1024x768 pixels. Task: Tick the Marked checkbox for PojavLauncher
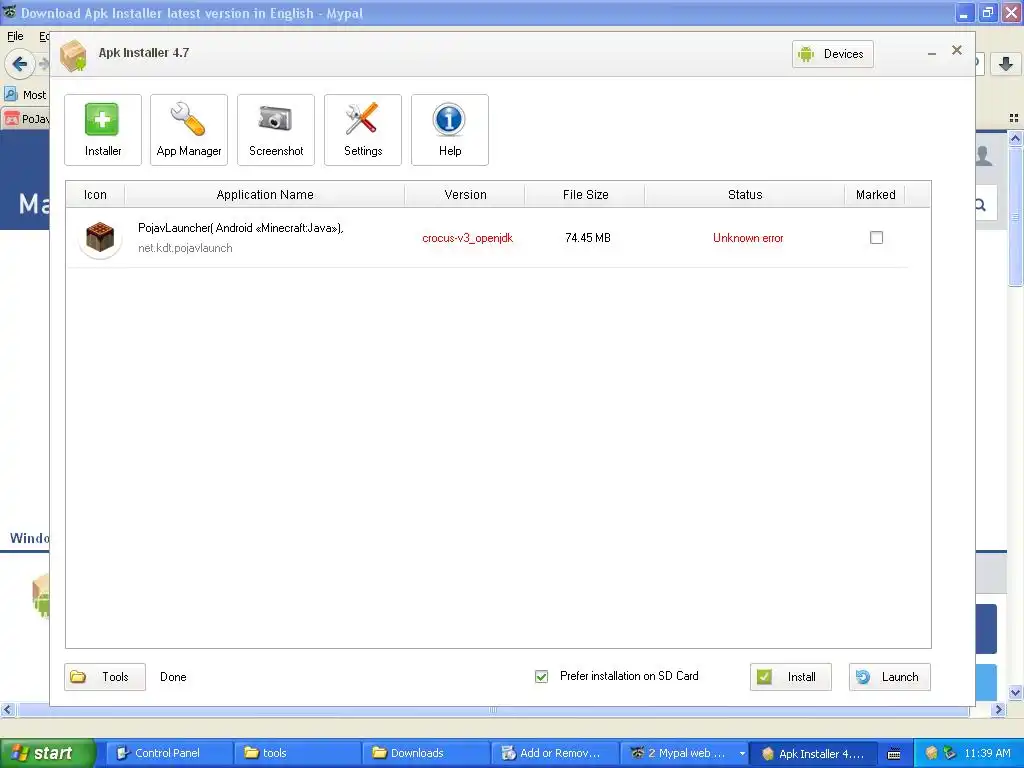(x=876, y=238)
